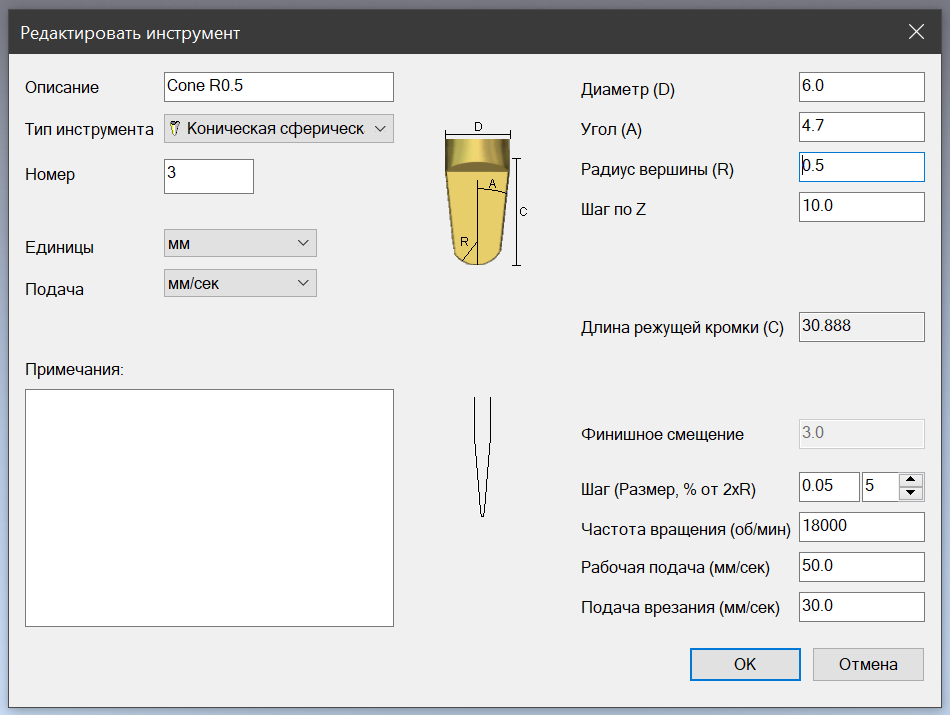Viewport: 950px width, 715px height.
Task: Open the tool type dropdown
Action: tap(278, 129)
